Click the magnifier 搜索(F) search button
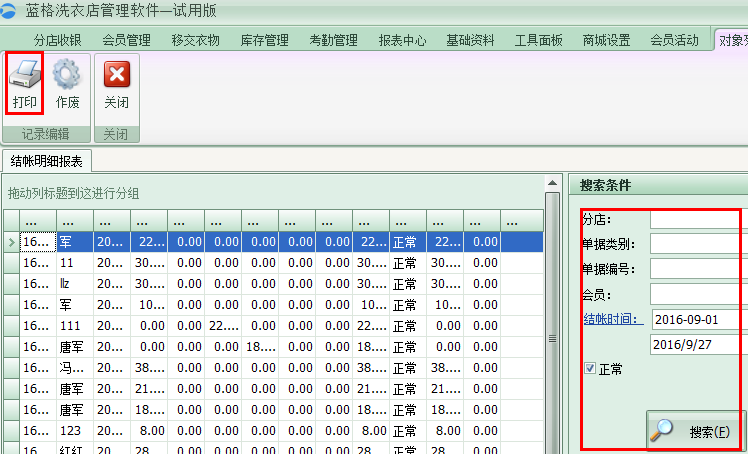 click(695, 432)
